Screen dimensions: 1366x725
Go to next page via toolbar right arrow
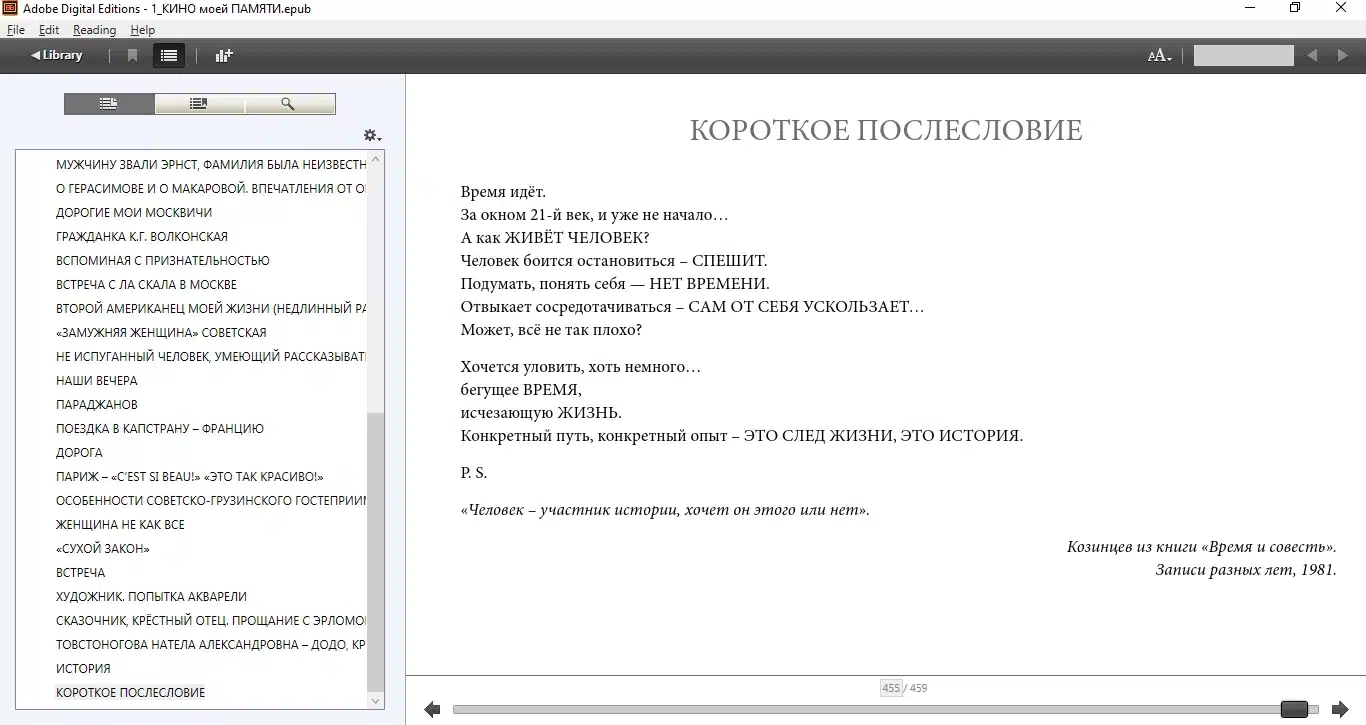[x=1343, y=56]
